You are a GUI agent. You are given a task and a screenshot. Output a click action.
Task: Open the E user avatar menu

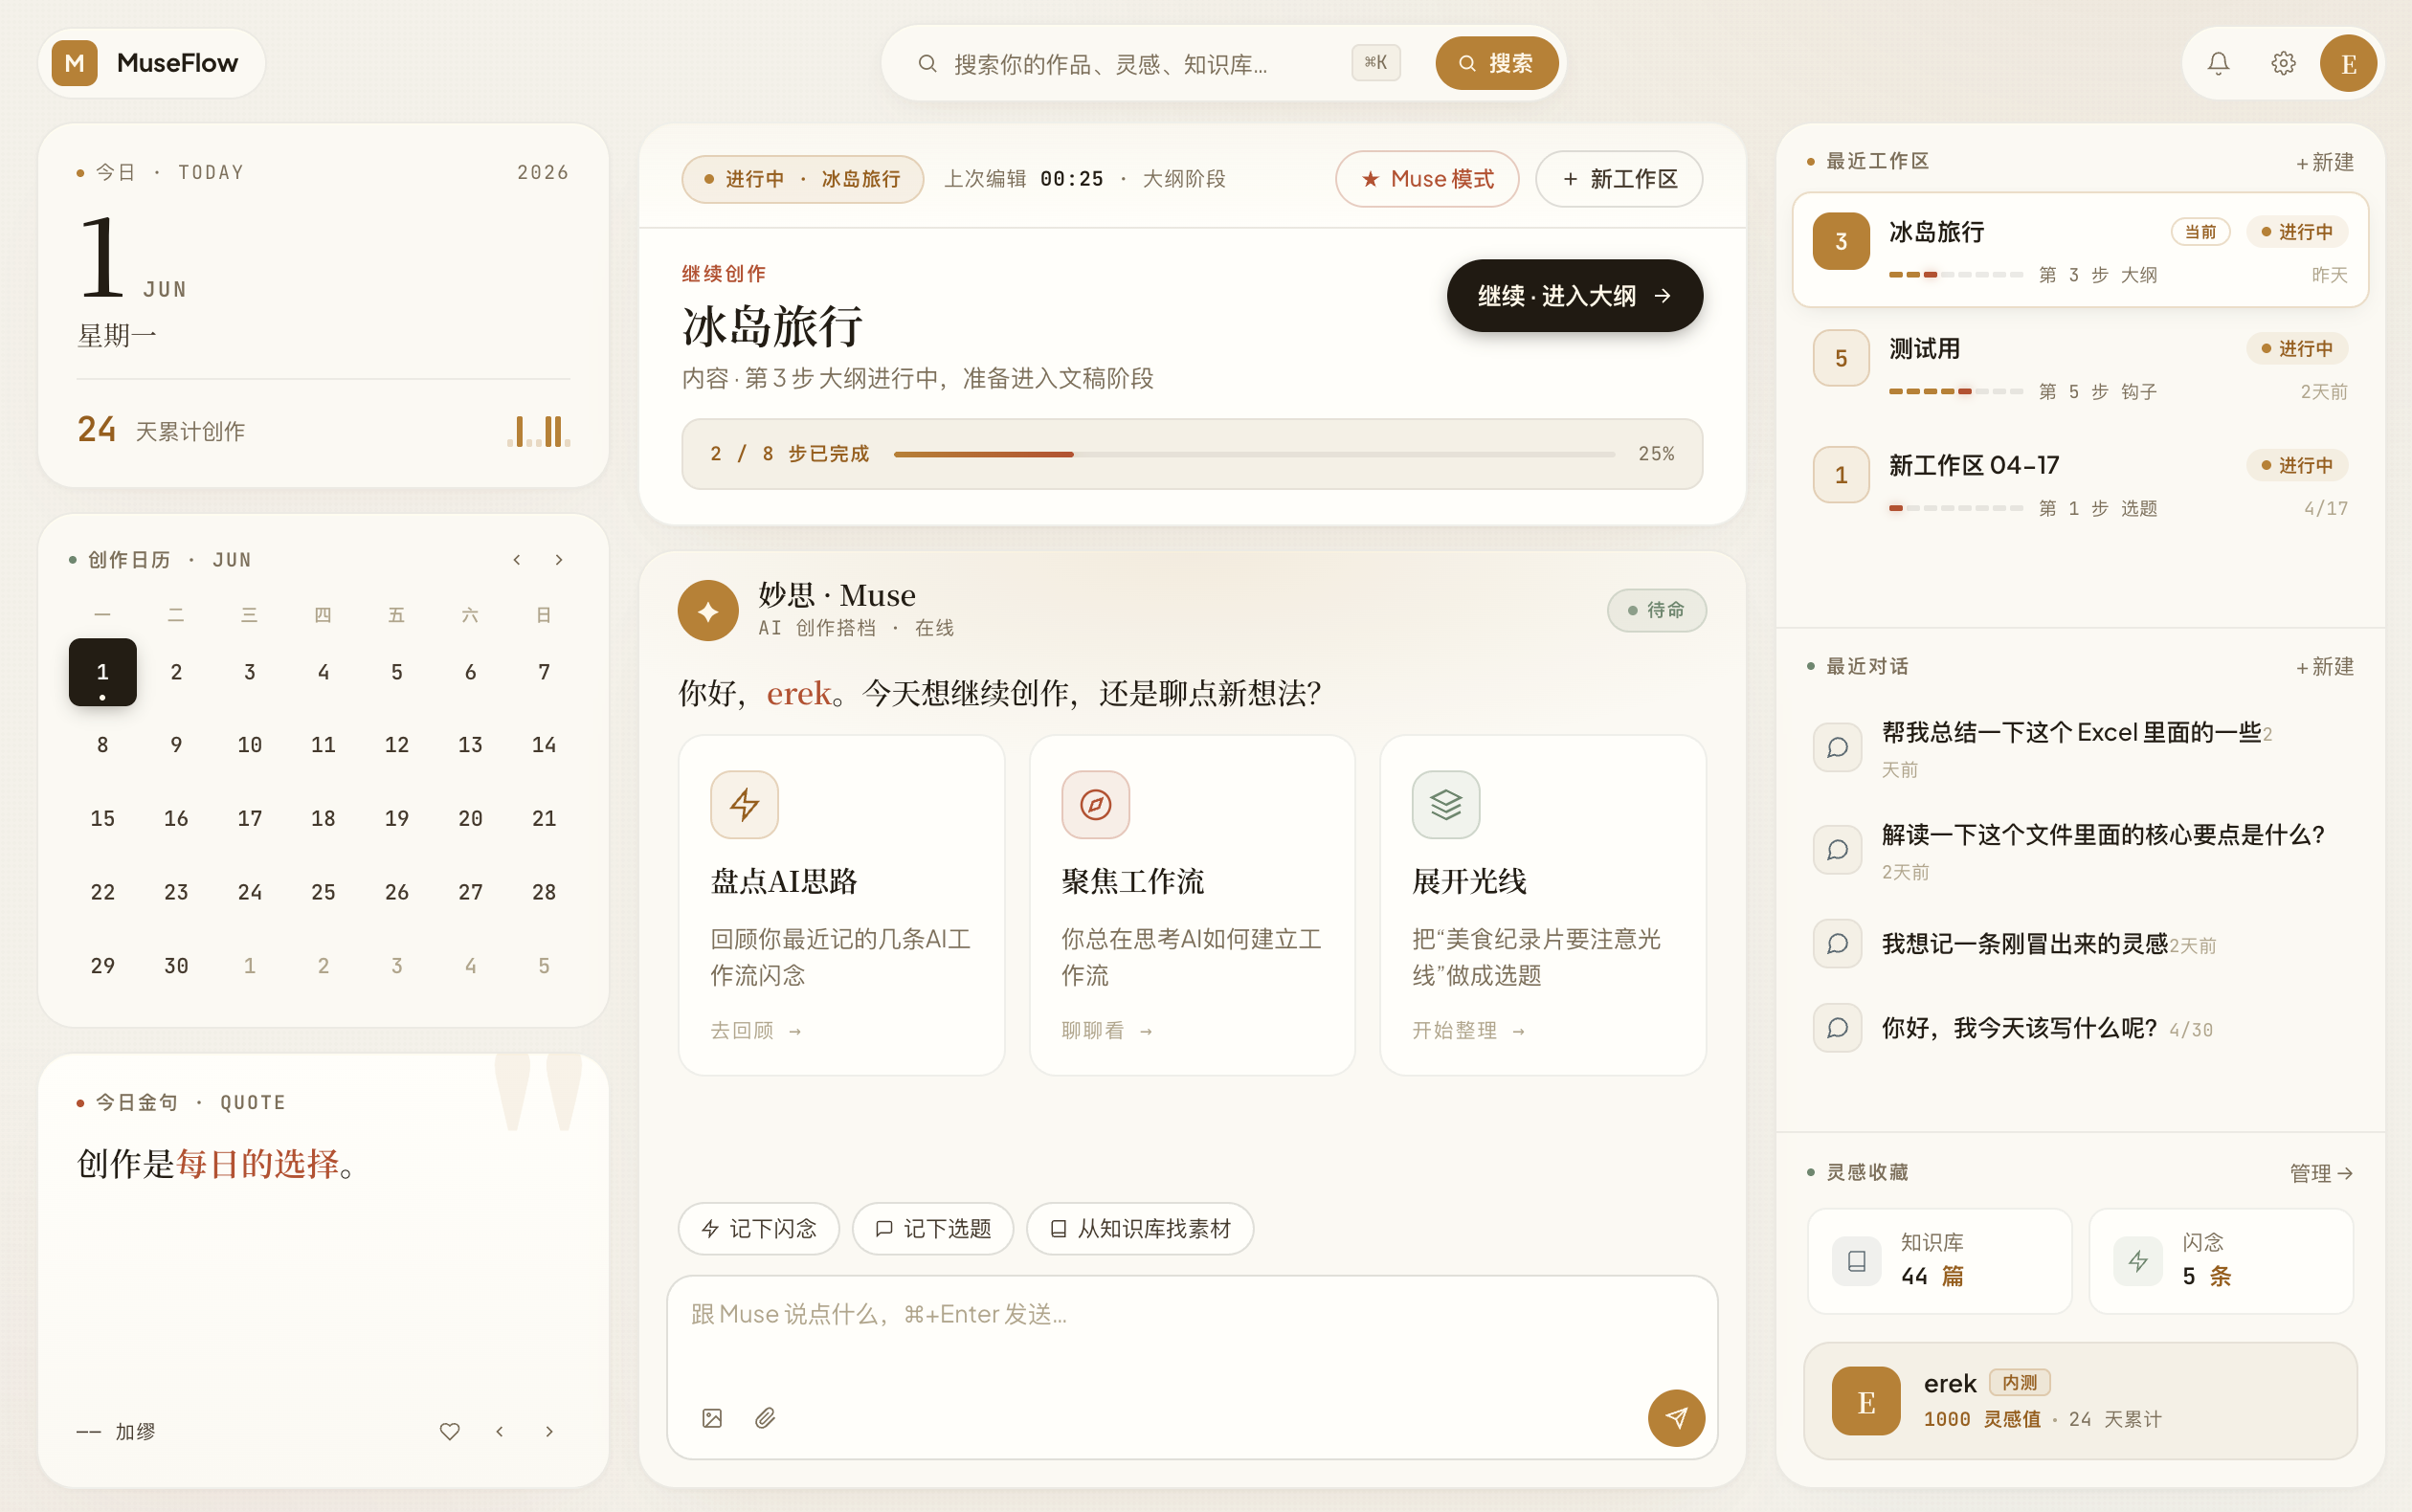[x=2348, y=63]
